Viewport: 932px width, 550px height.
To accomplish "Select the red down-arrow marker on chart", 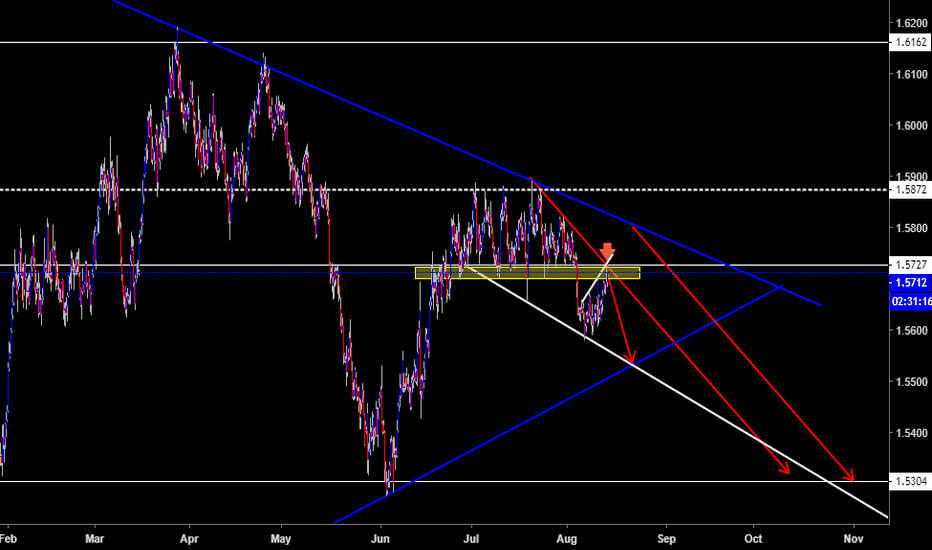I will pos(607,251).
